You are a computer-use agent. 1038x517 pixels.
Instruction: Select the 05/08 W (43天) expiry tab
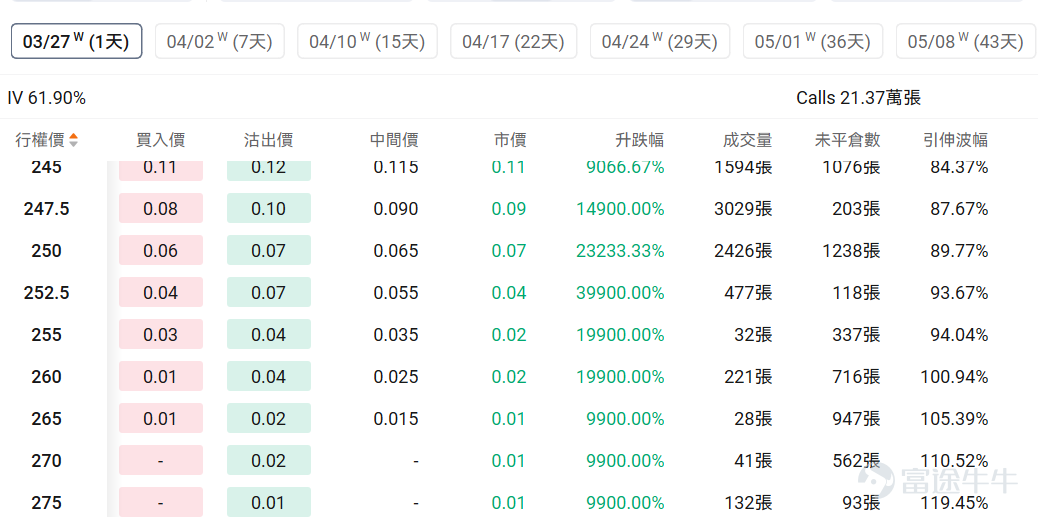pyautogui.click(x=966, y=41)
